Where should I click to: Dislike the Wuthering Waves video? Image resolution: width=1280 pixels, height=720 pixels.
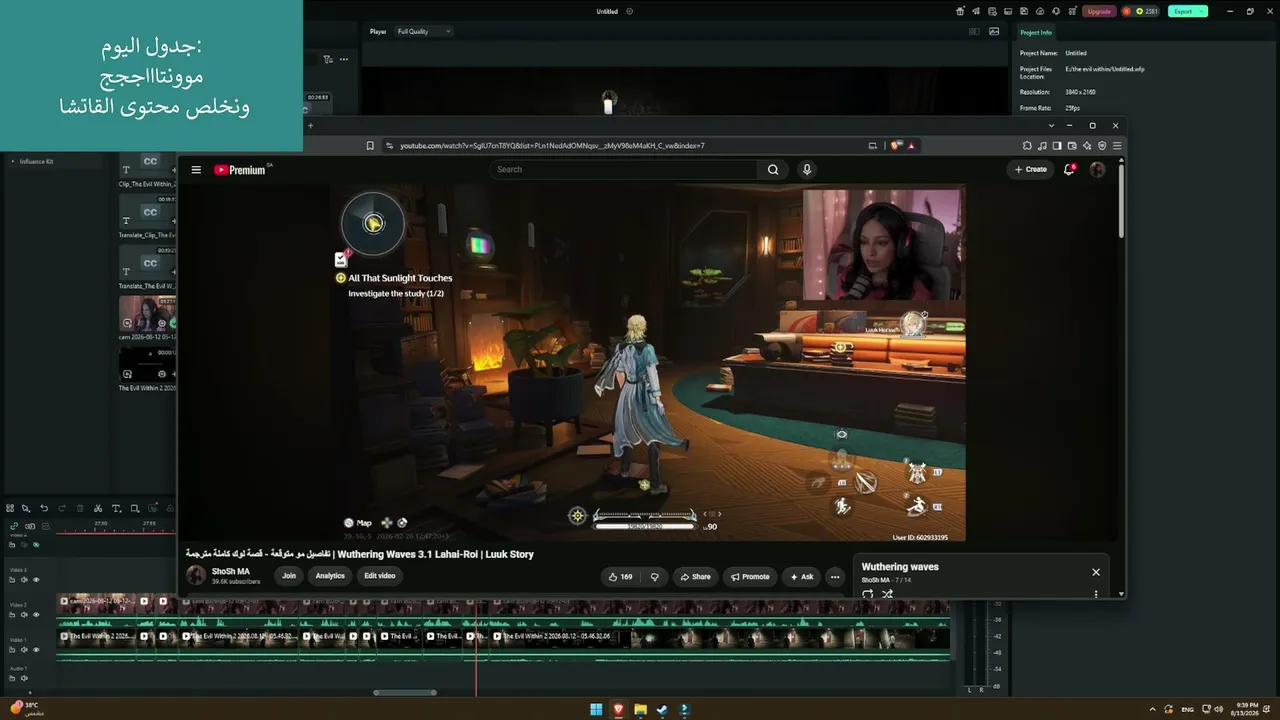pyautogui.click(x=655, y=576)
